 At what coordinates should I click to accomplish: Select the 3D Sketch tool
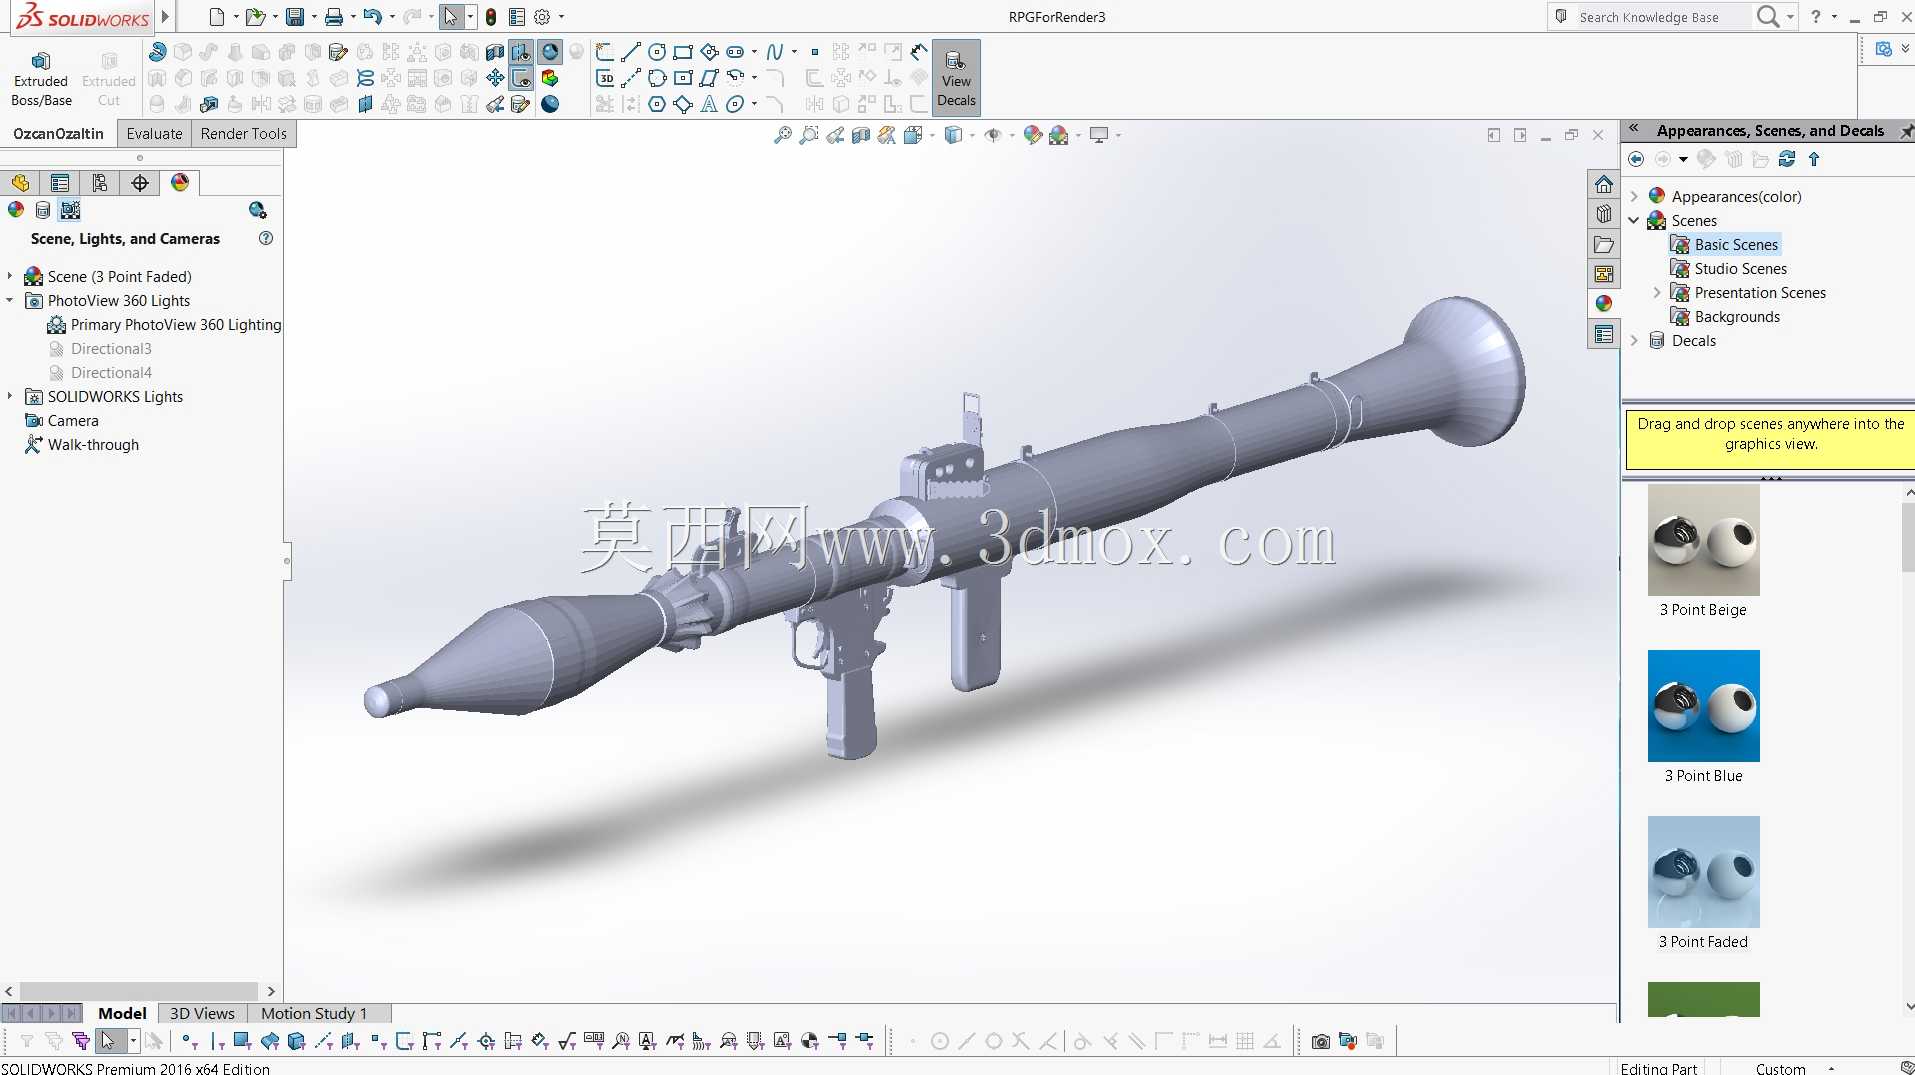coord(605,78)
